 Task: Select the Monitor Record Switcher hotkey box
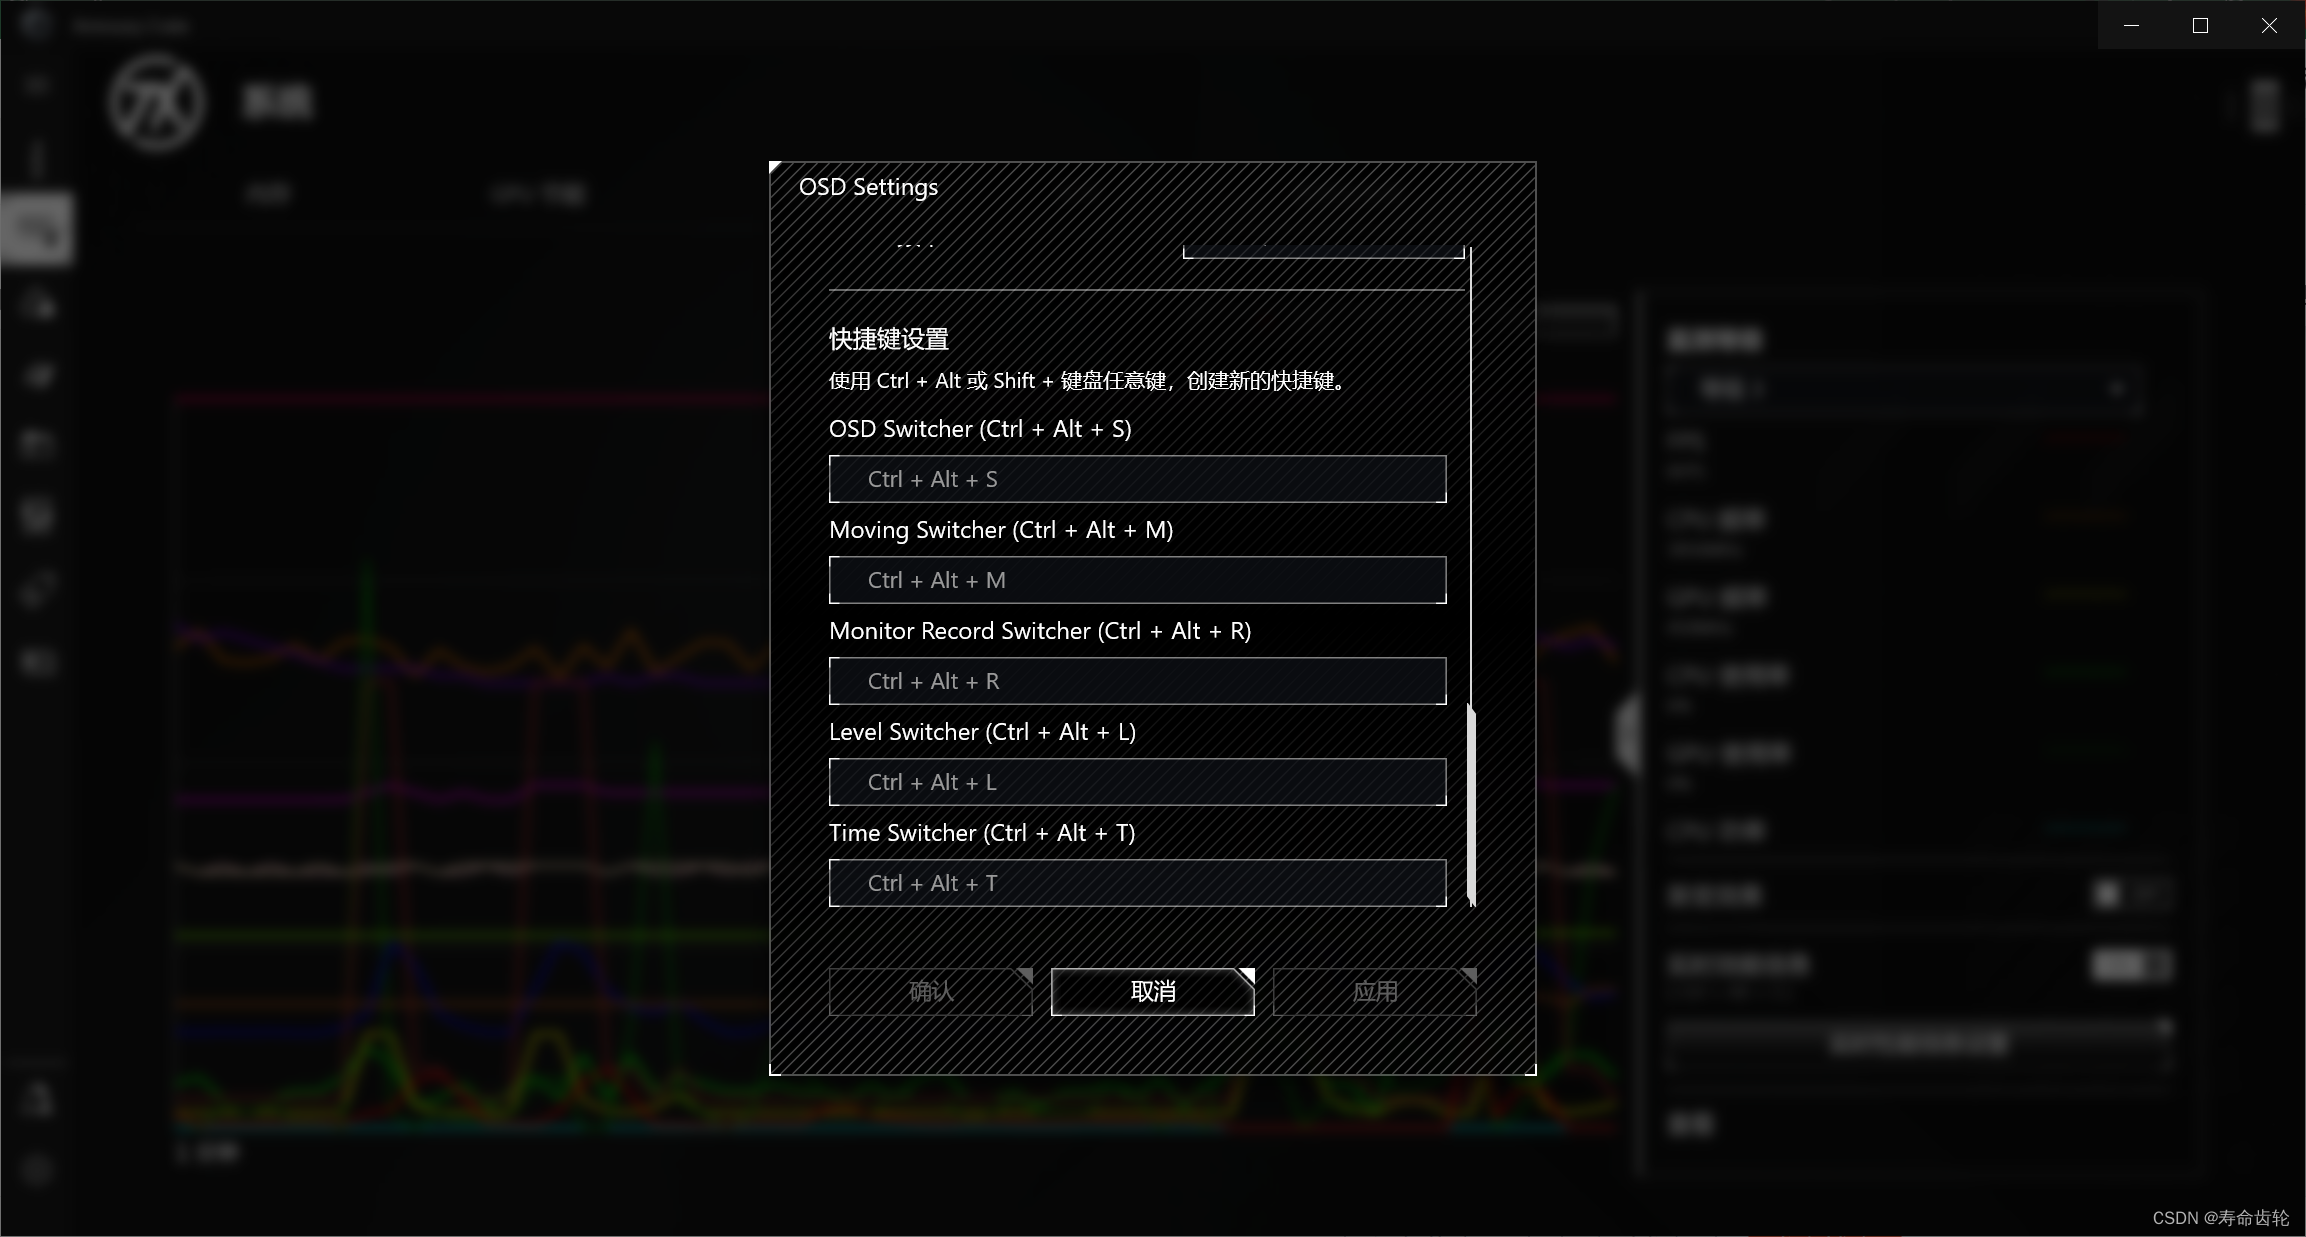coord(1137,681)
